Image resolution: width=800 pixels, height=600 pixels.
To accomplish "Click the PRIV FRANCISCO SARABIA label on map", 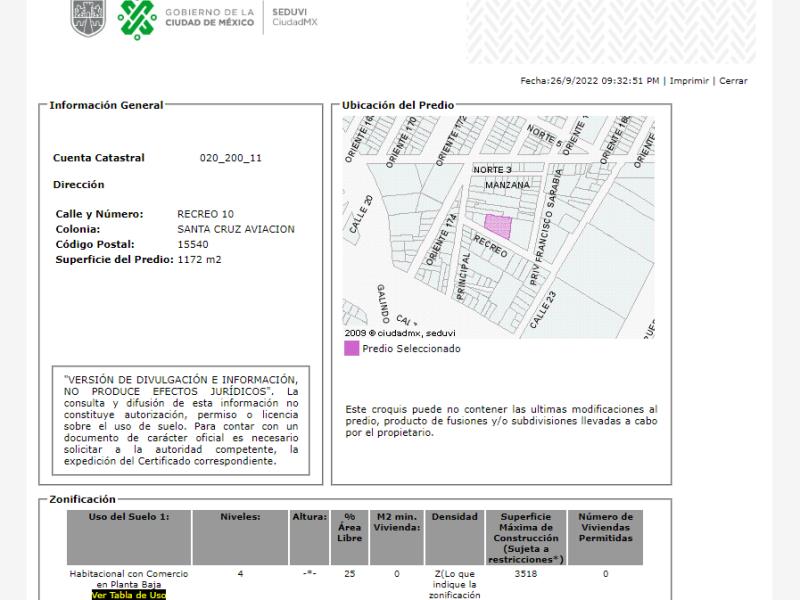I will tap(545, 227).
